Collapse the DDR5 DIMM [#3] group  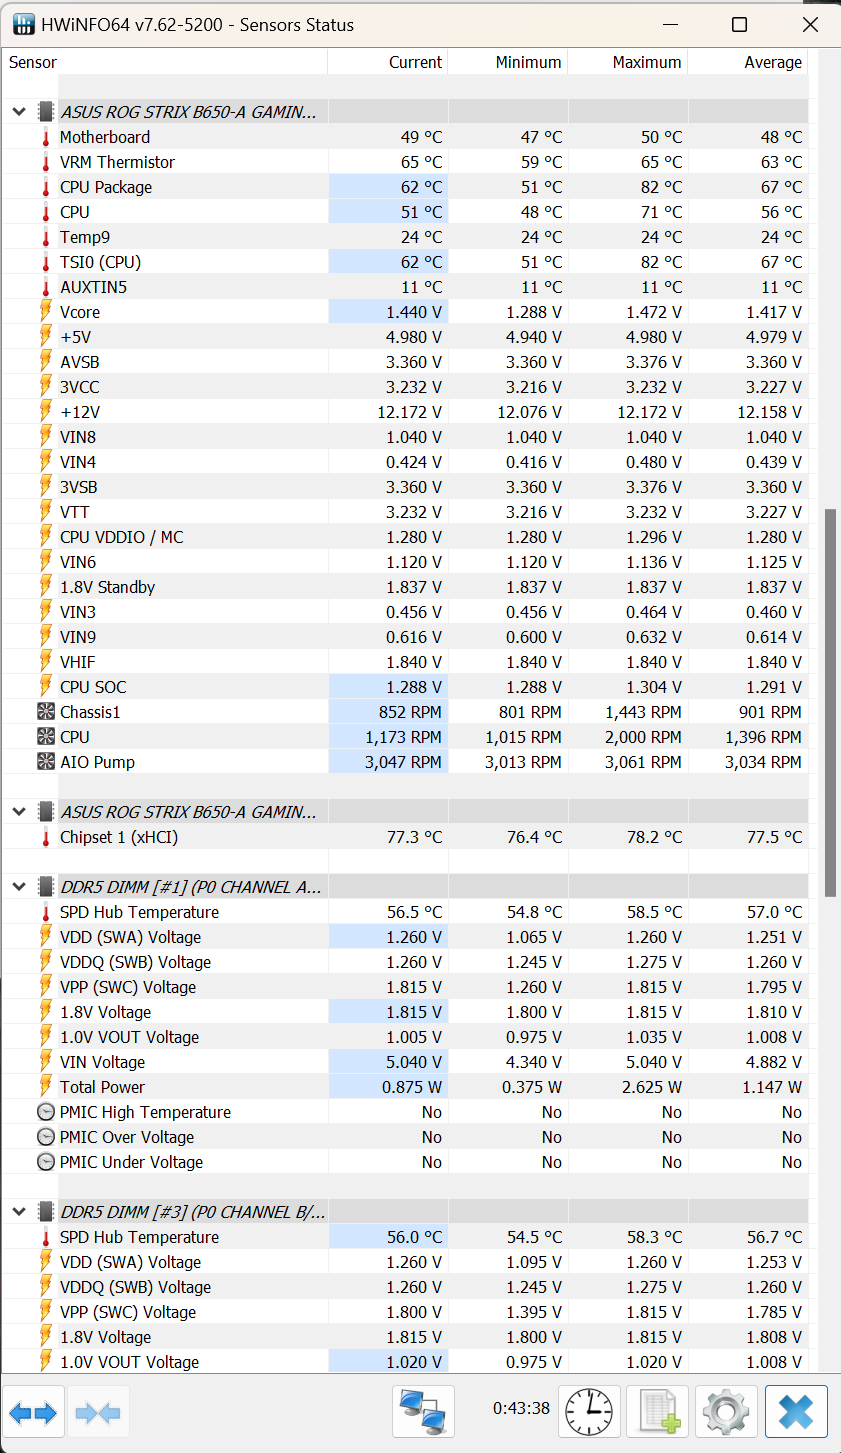19,1212
